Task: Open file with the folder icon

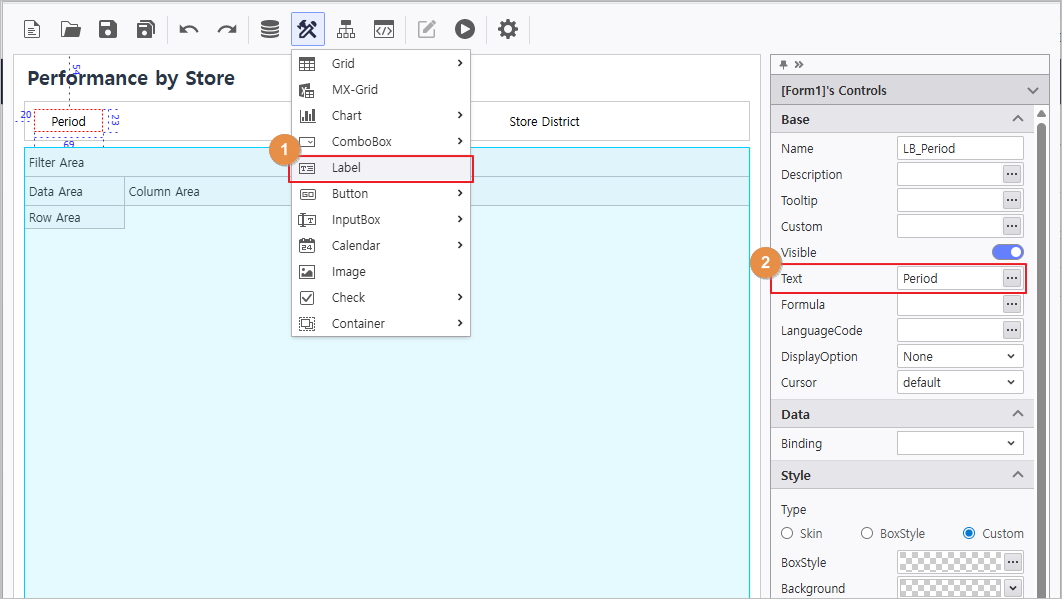Action: (x=70, y=29)
